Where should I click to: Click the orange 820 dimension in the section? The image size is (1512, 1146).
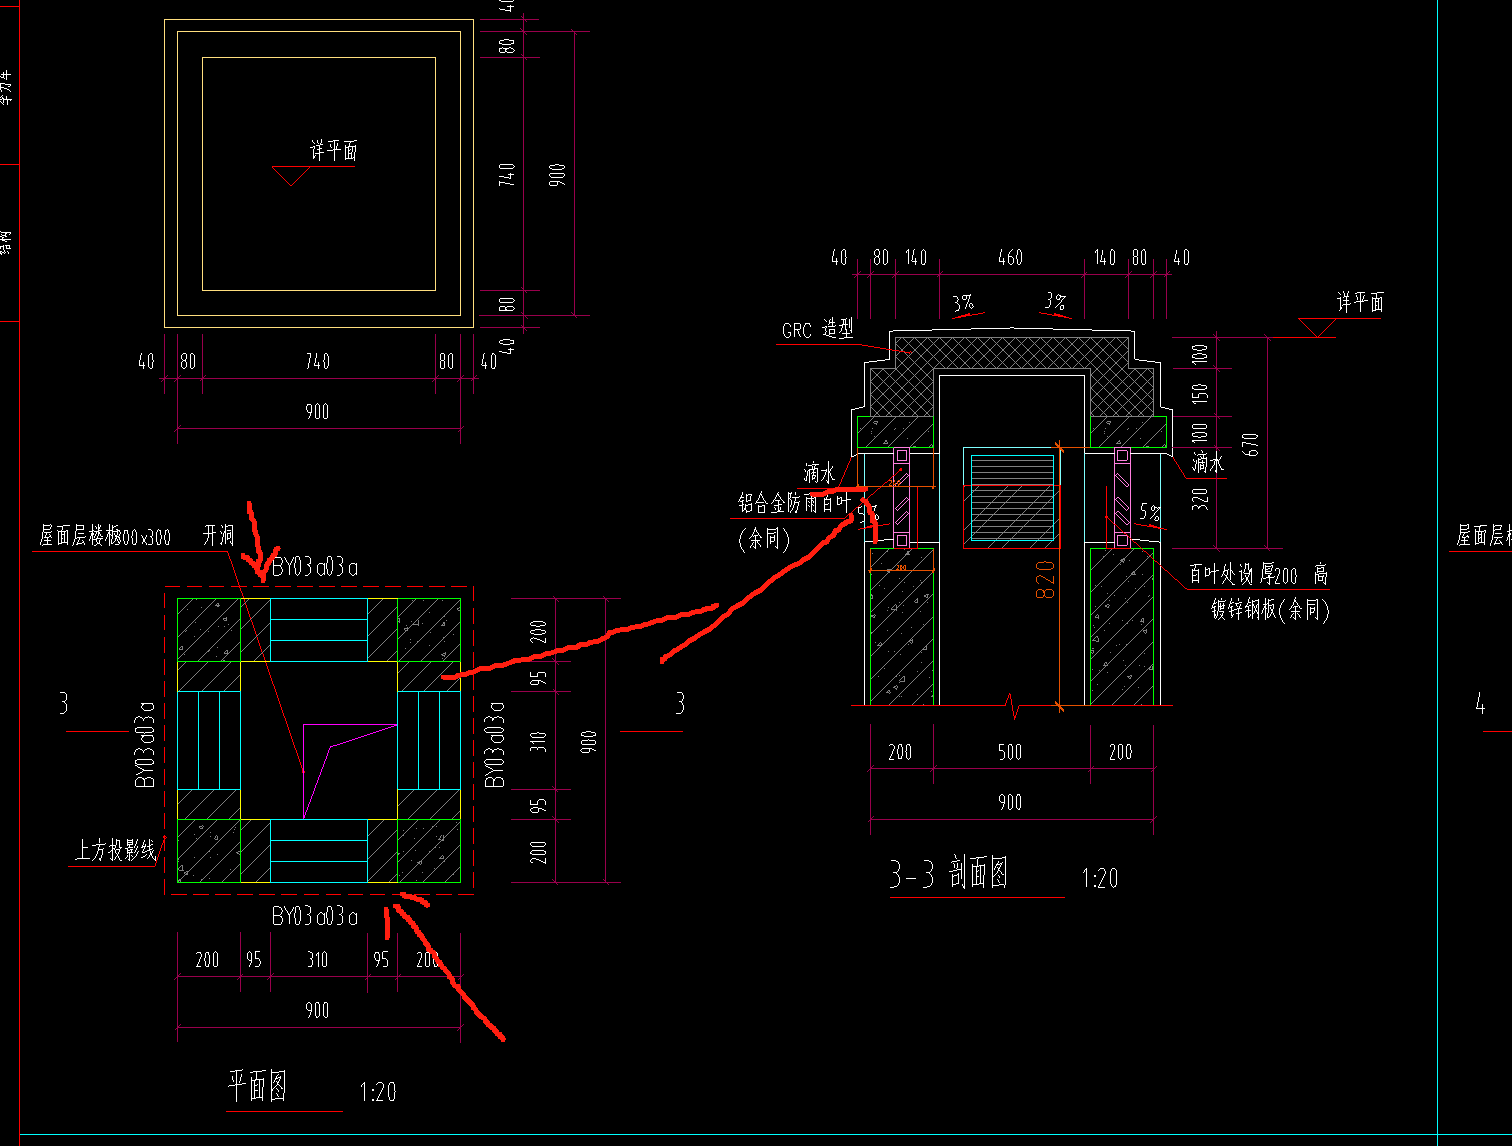click(1045, 580)
